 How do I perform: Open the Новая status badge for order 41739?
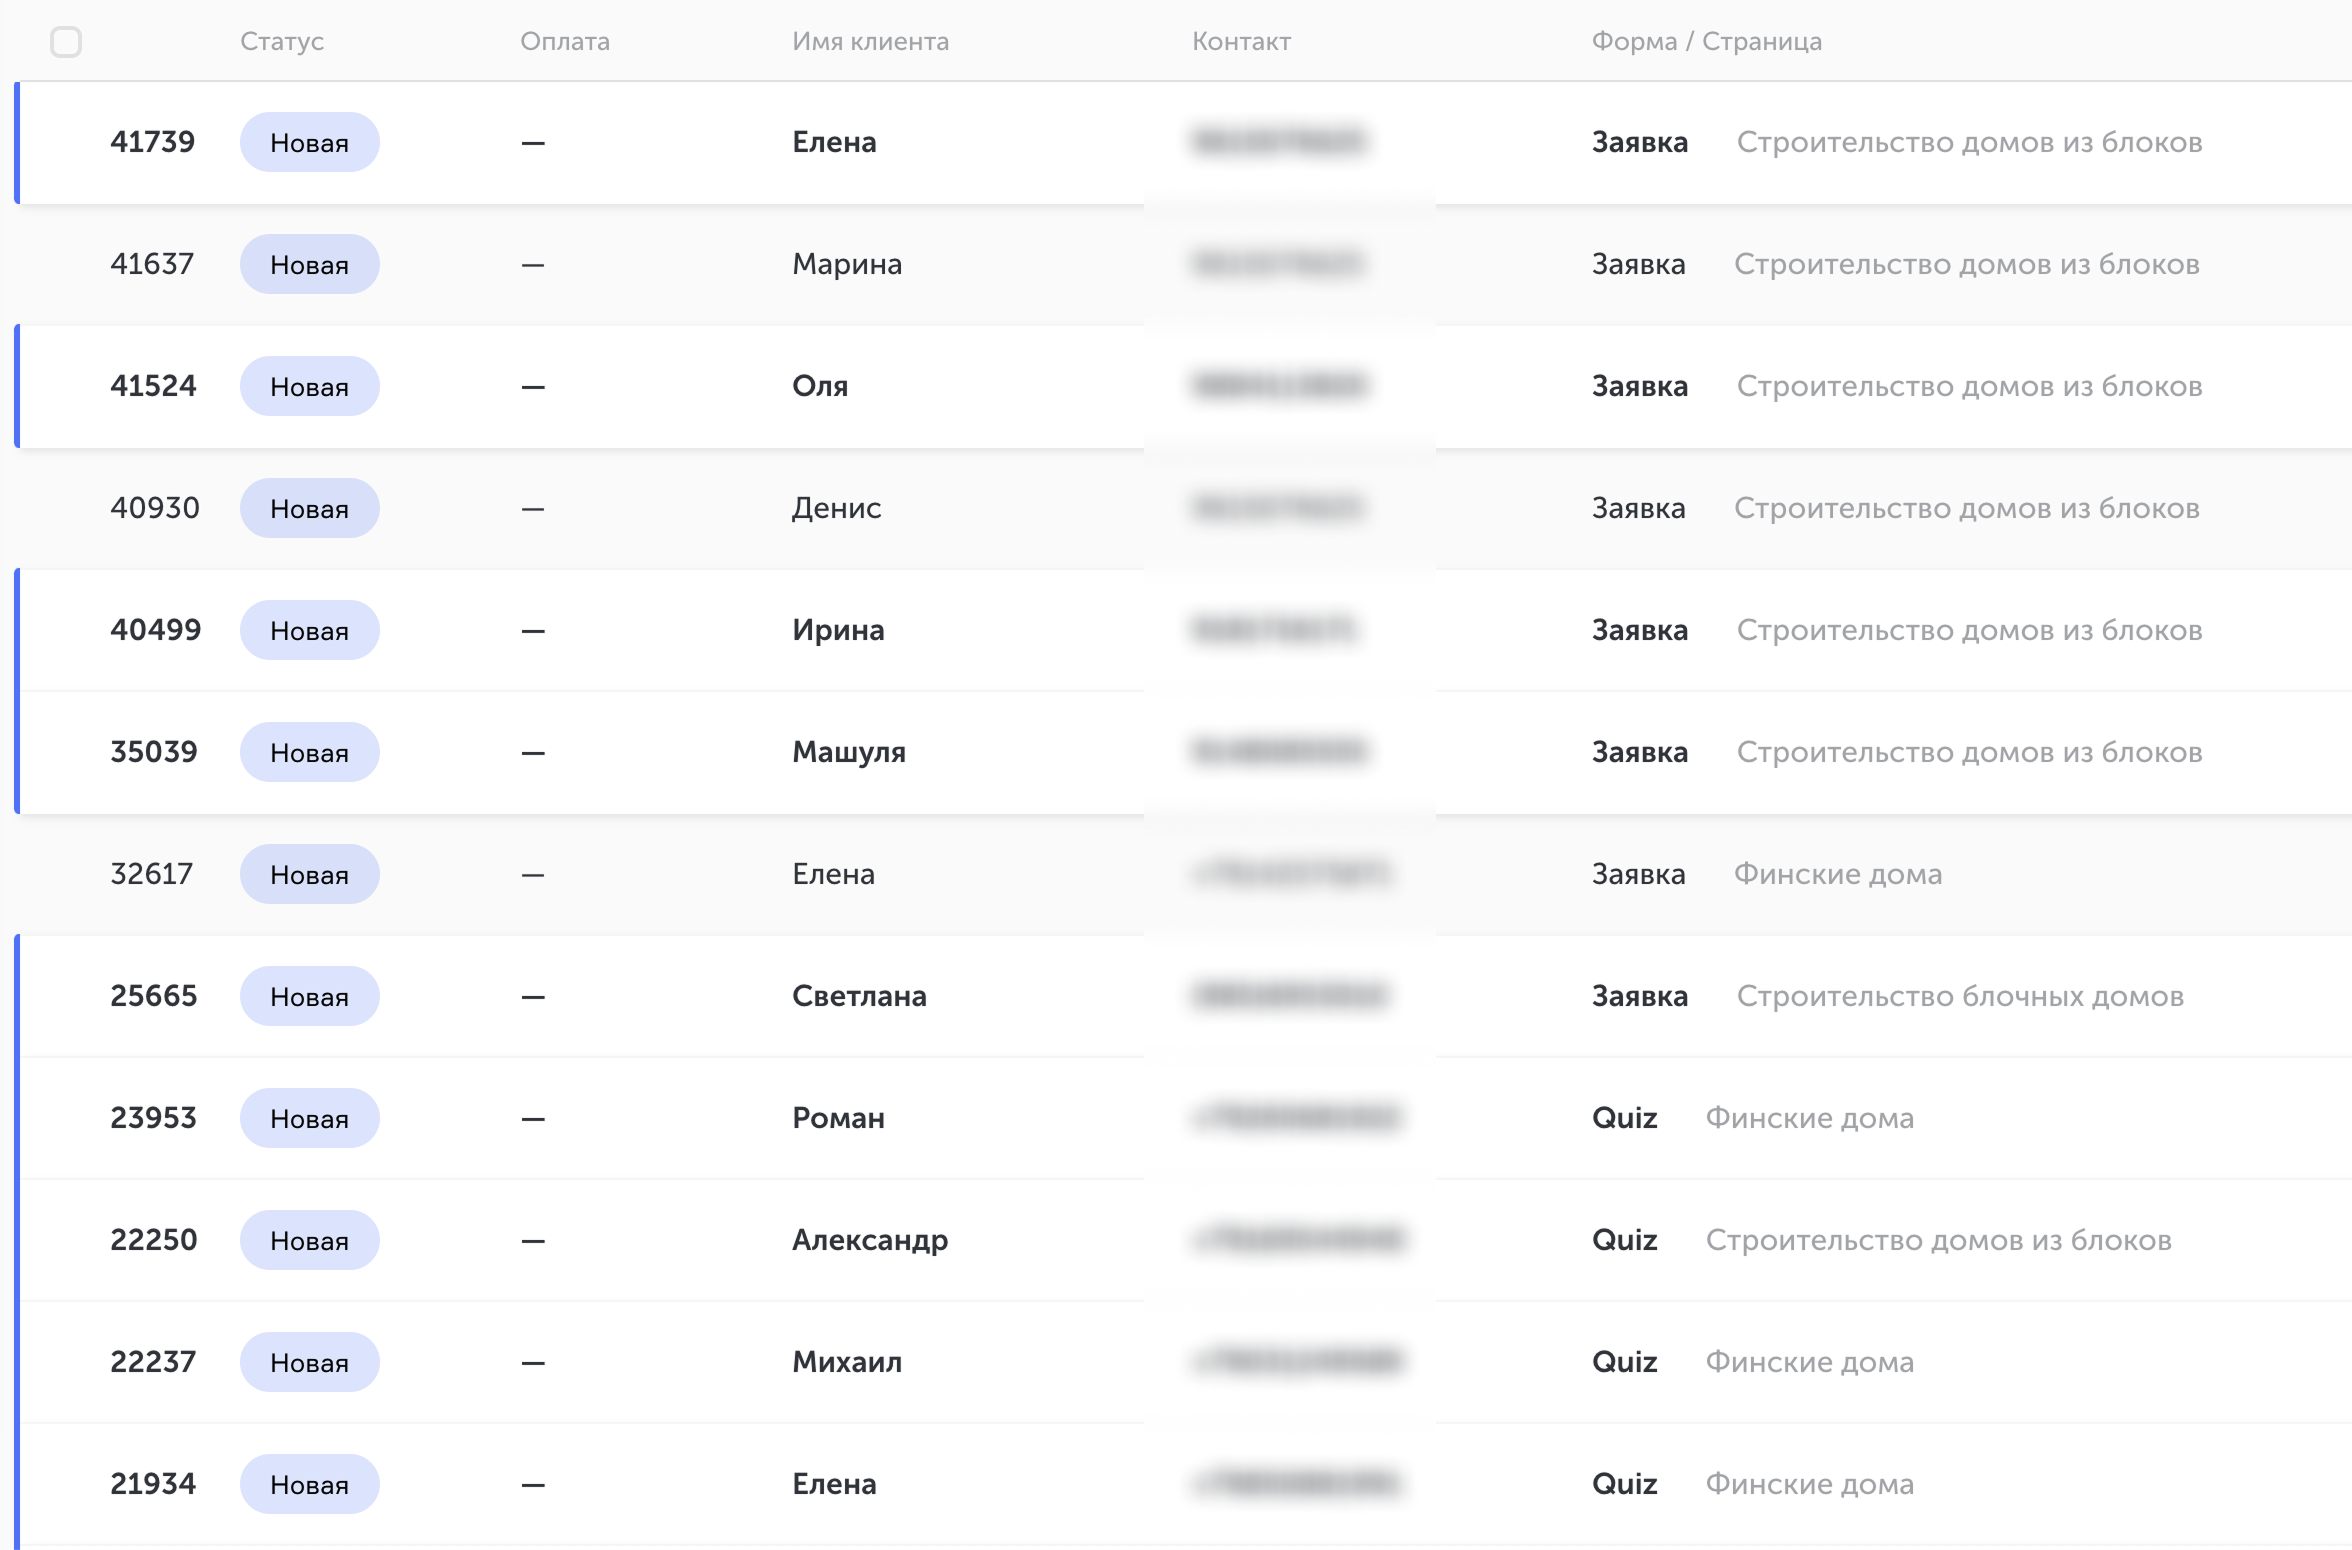[x=309, y=142]
